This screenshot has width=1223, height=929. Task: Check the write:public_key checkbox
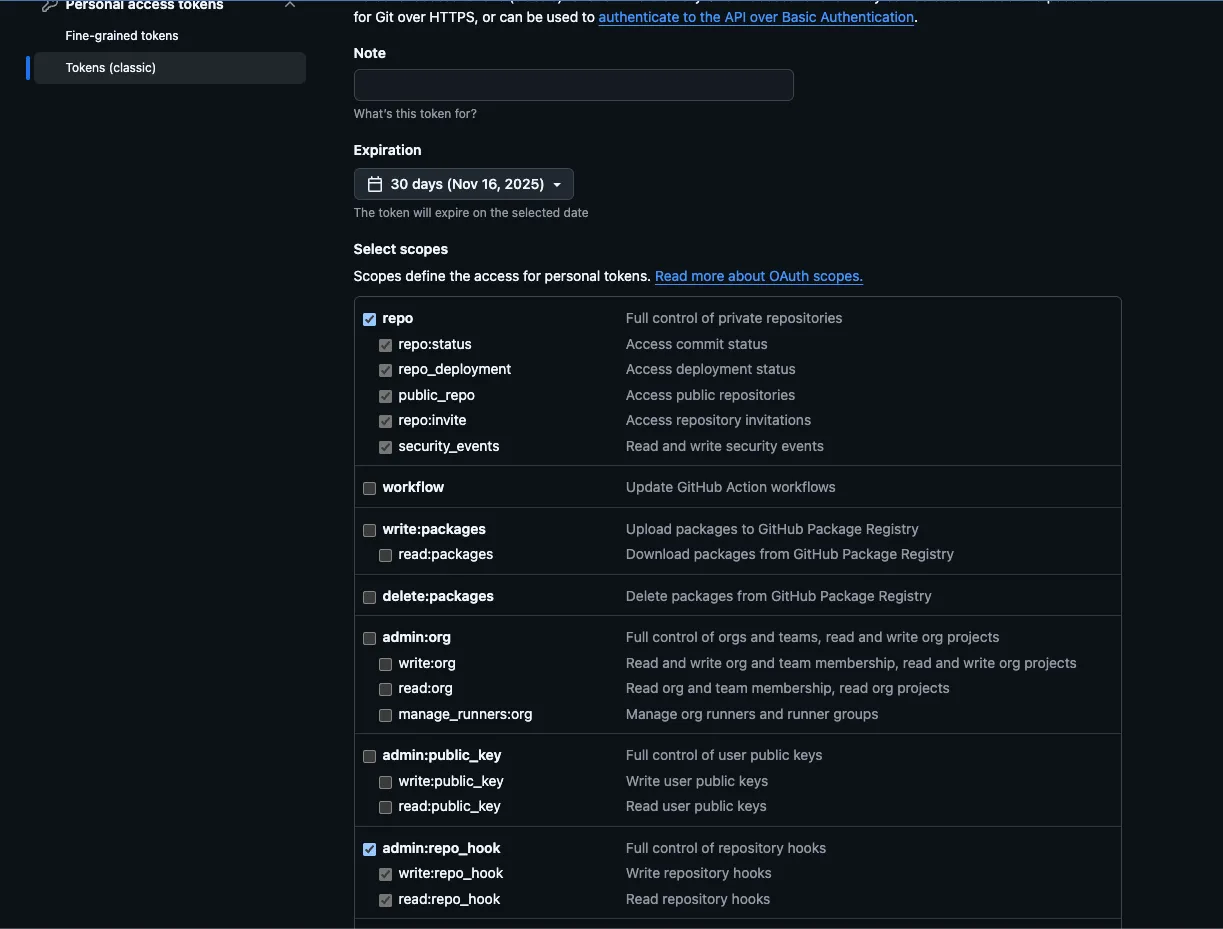click(x=385, y=782)
